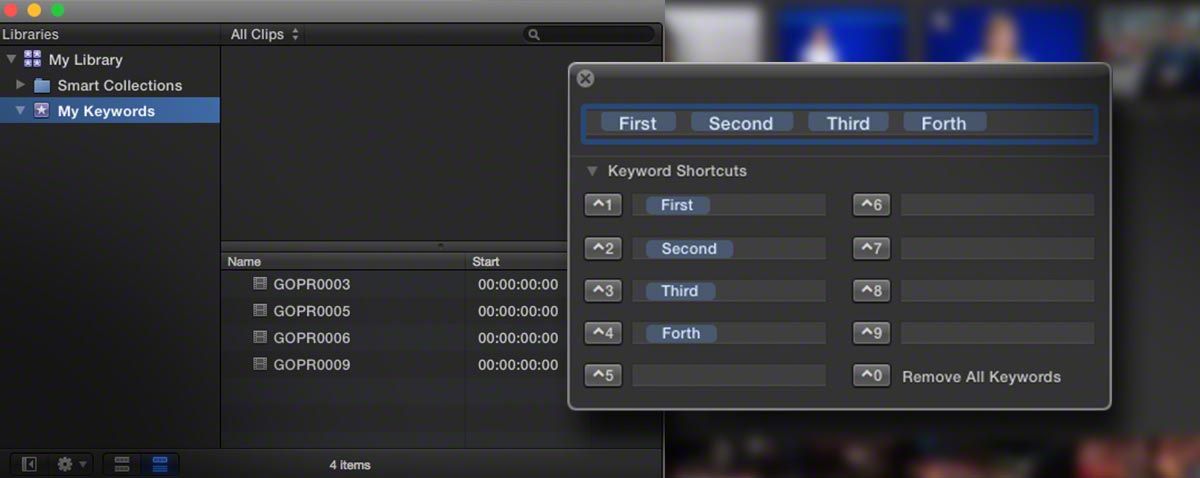Image resolution: width=1200 pixels, height=478 pixels.
Task: Click the film clip icon beside GOPR0006
Action: point(261,338)
